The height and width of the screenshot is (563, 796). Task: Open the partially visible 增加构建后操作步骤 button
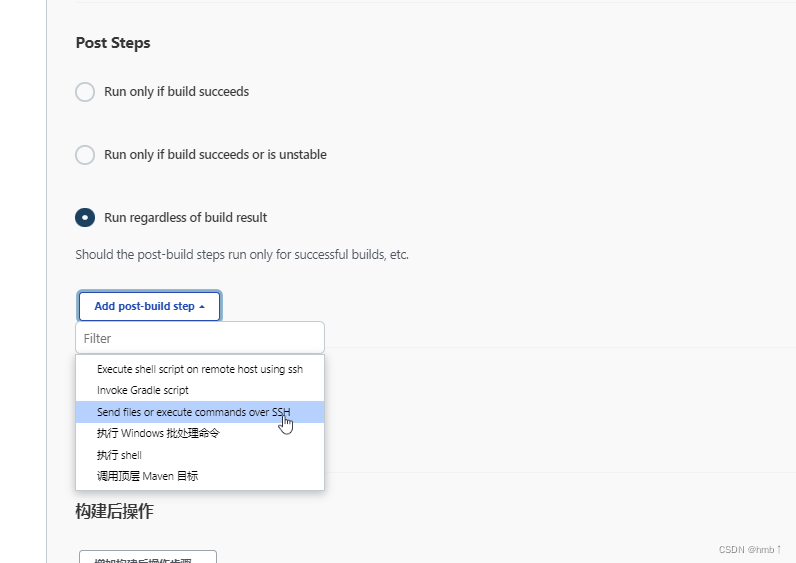click(x=148, y=557)
